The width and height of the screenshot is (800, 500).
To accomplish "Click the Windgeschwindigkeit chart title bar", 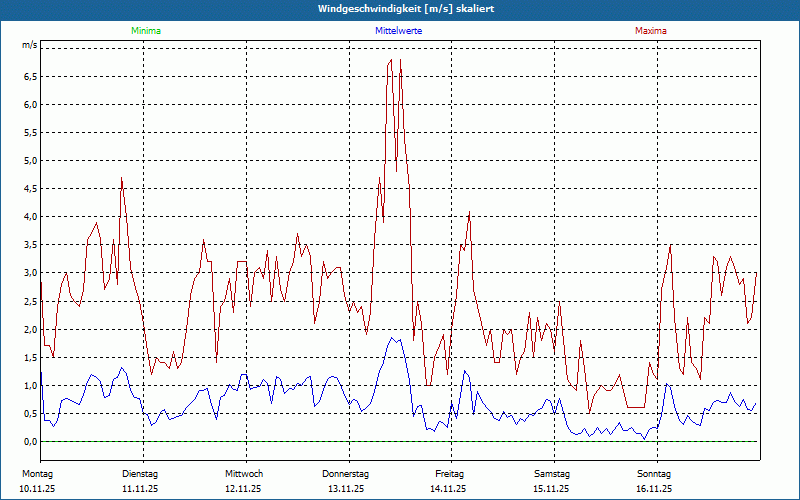I will [400, 9].
